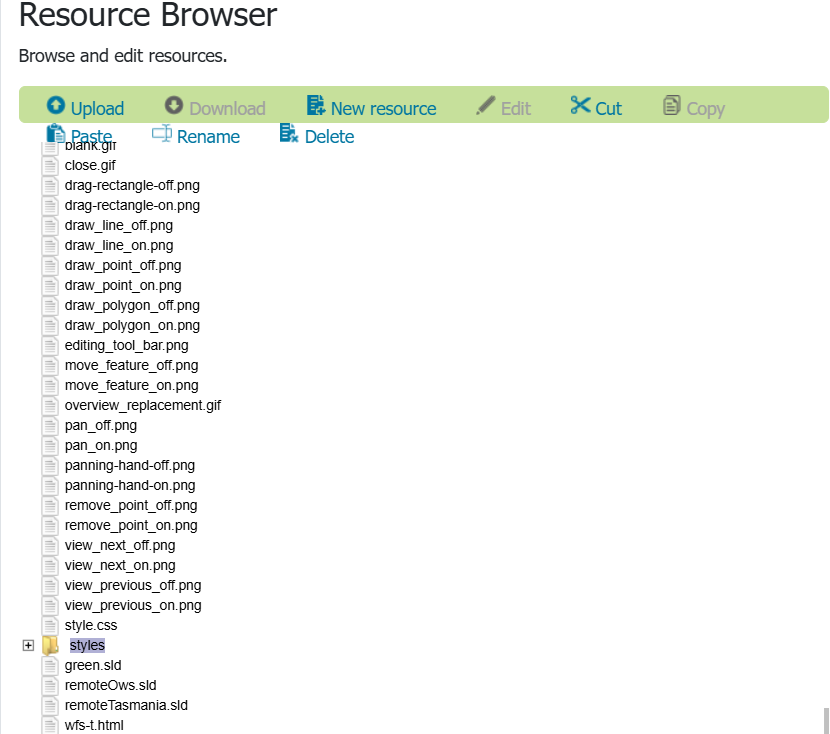
Task: Pick overview_replacement.gif in the list
Action: point(143,405)
